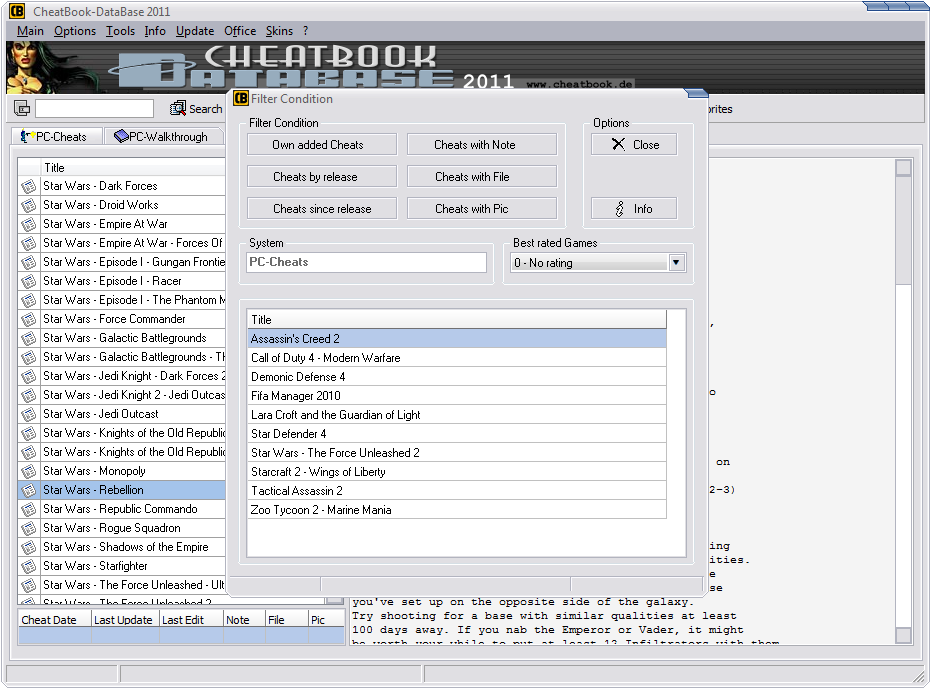Screen dimensions: 932x689
Task: Click the Search magnifier icon in toolbar
Action: tap(178, 109)
